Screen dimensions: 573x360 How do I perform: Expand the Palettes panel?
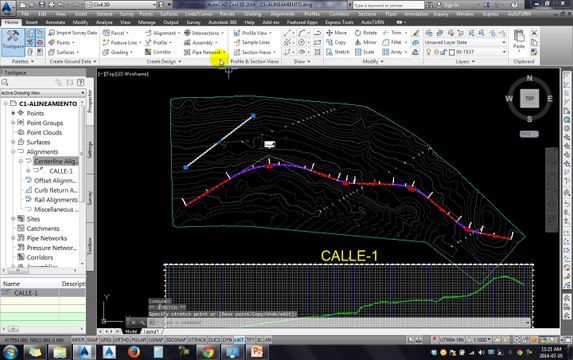coord(22,61)
